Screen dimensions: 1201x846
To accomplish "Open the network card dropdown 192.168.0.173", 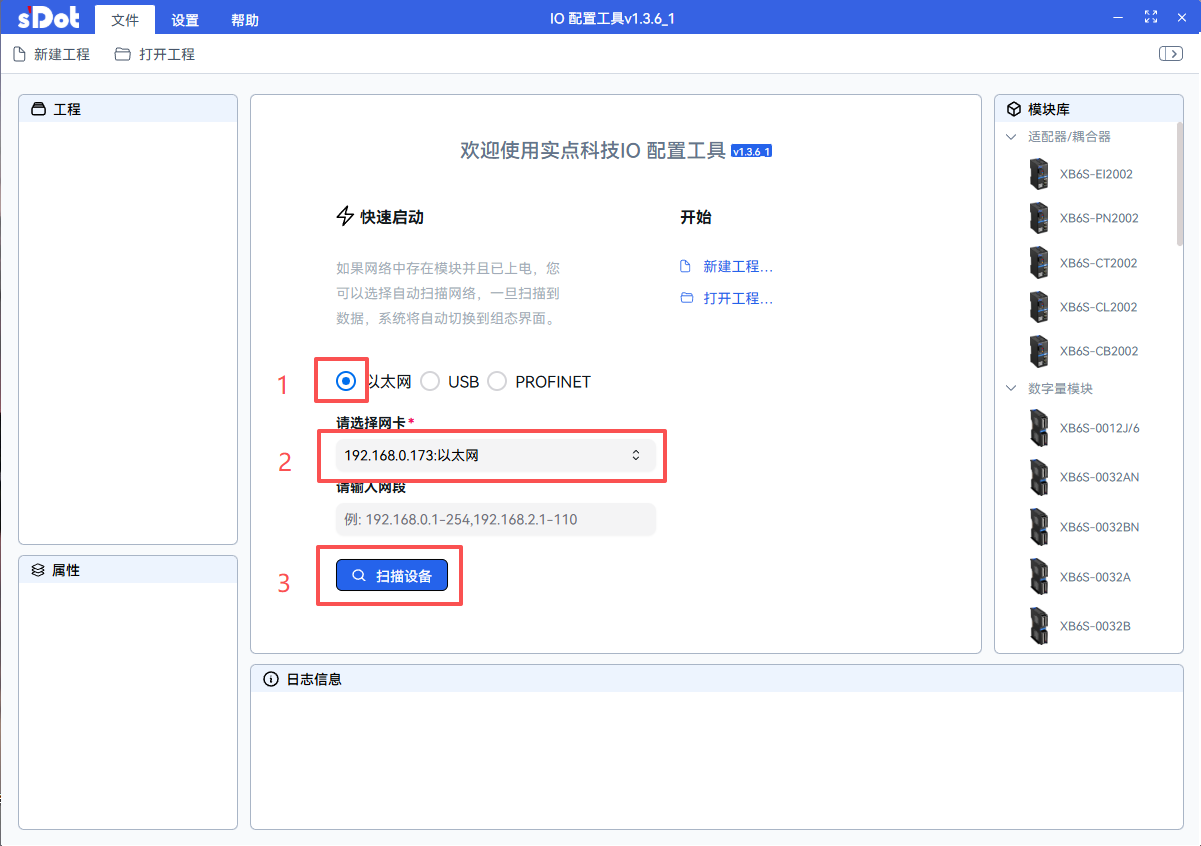I will (491, 456).
